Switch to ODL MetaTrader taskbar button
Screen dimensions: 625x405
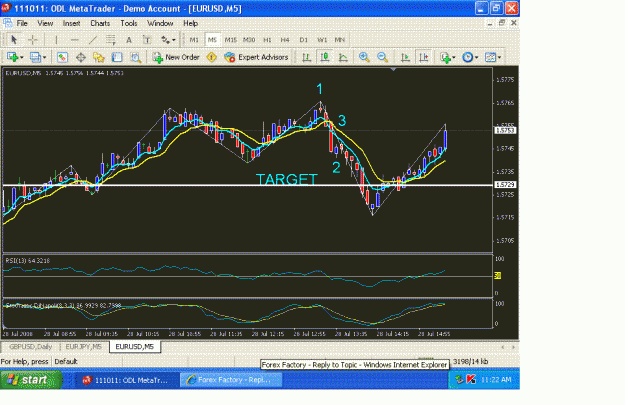126,380
